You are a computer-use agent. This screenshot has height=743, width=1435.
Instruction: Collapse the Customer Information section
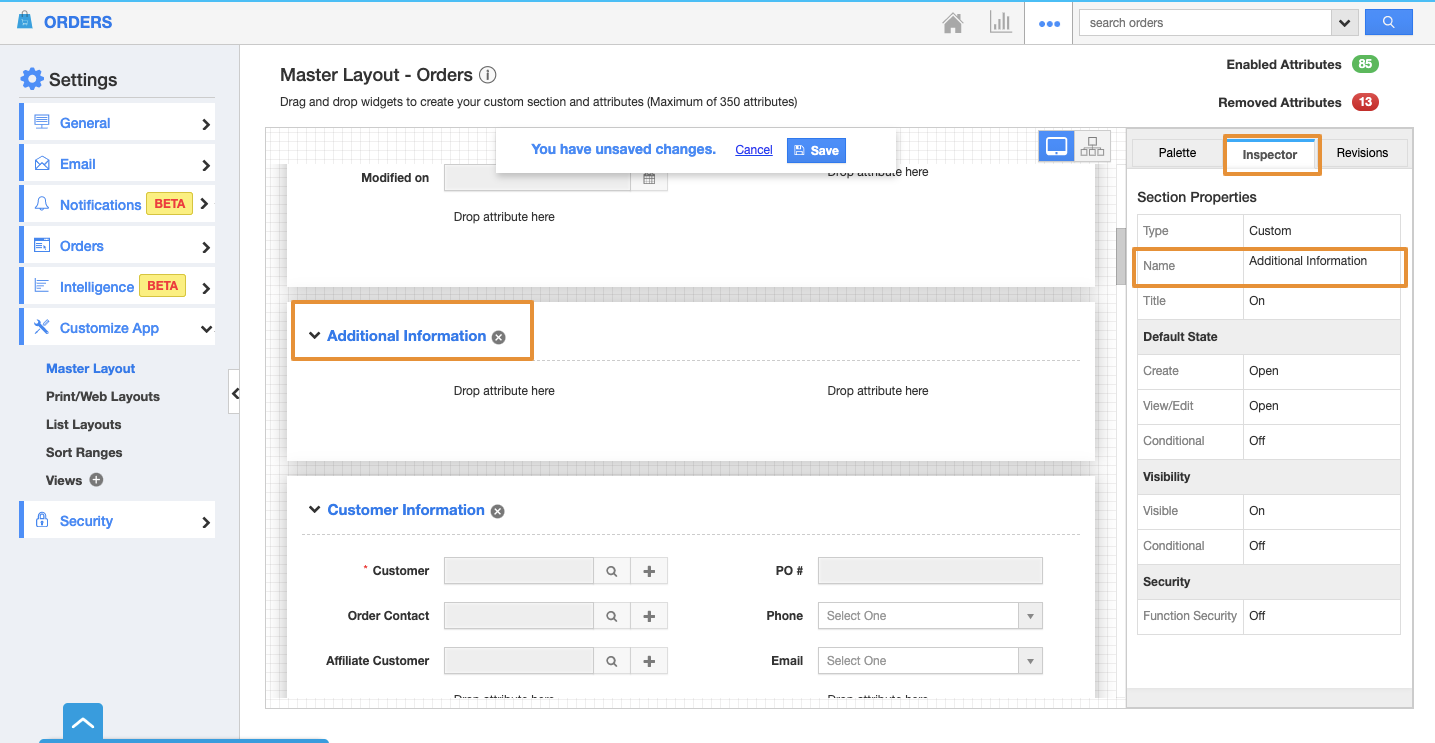click(314, 510)
